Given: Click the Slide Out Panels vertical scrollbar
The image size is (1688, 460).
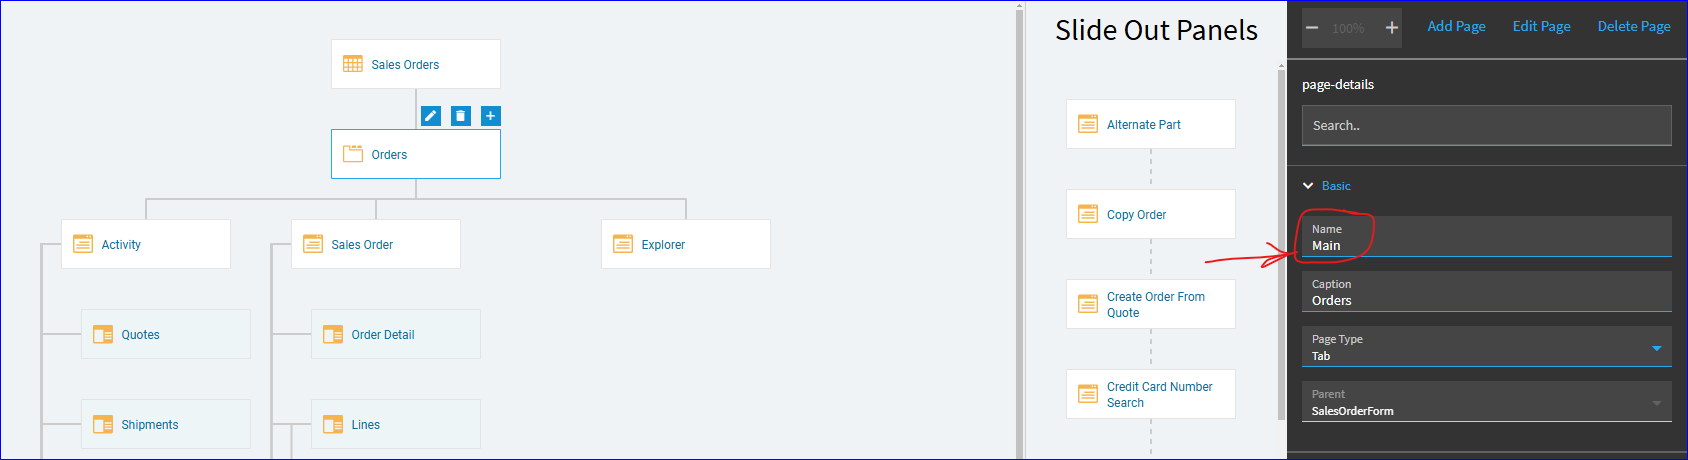Looking at the screenshot, I should pyautogui.click(x=1281, y=240).
